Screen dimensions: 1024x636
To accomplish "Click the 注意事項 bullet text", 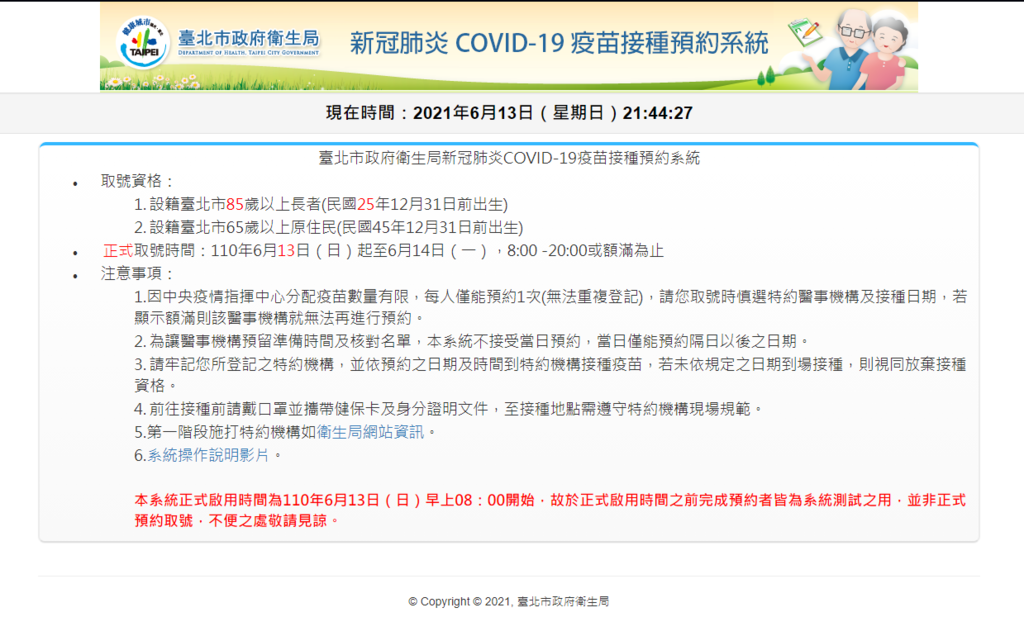I will click(138, 274).
